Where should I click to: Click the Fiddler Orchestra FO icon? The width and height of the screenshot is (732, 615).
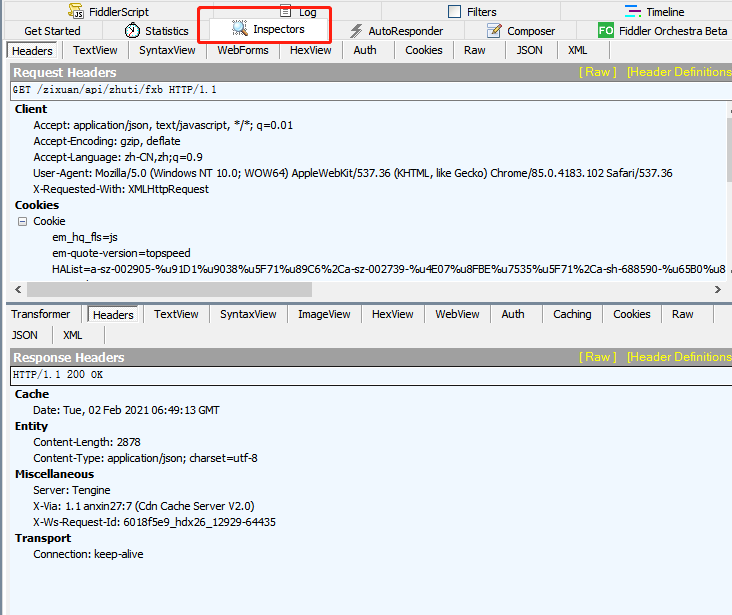(605, 31)
